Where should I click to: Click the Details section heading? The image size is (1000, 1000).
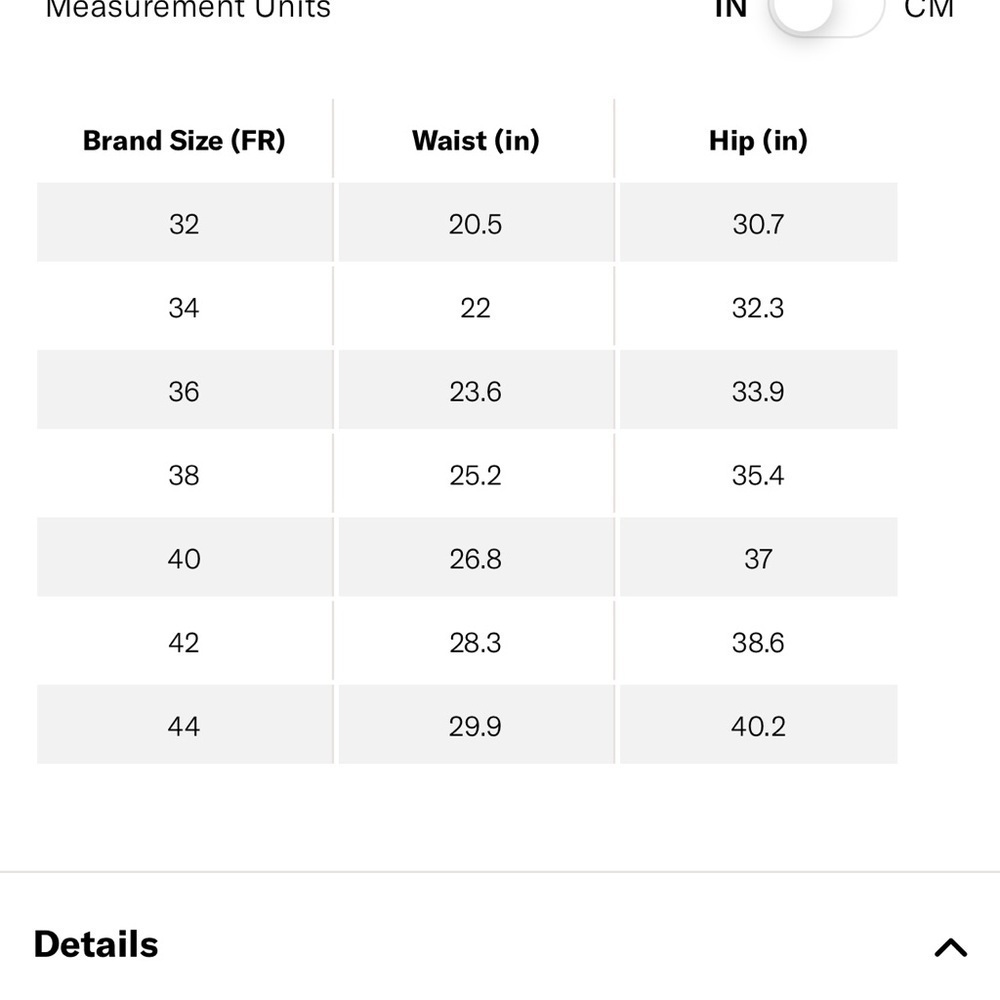click(96, 945)
